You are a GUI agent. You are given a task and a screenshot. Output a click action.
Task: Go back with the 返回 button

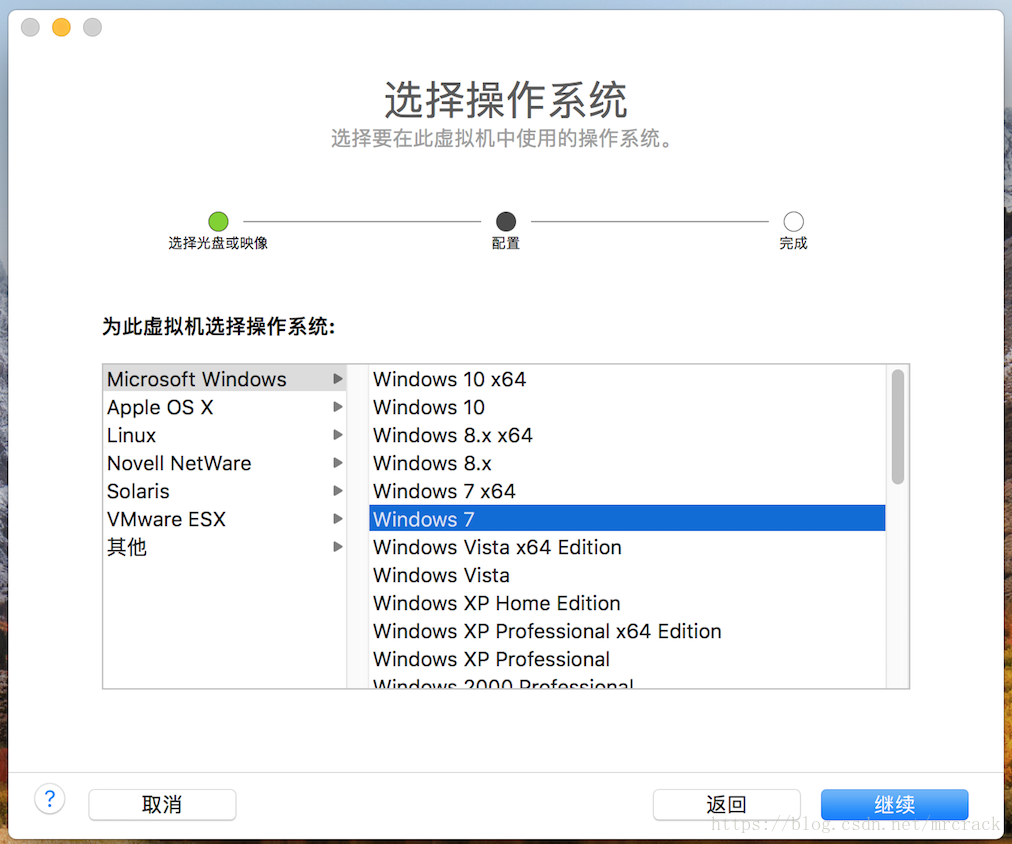tap(727, 804)
